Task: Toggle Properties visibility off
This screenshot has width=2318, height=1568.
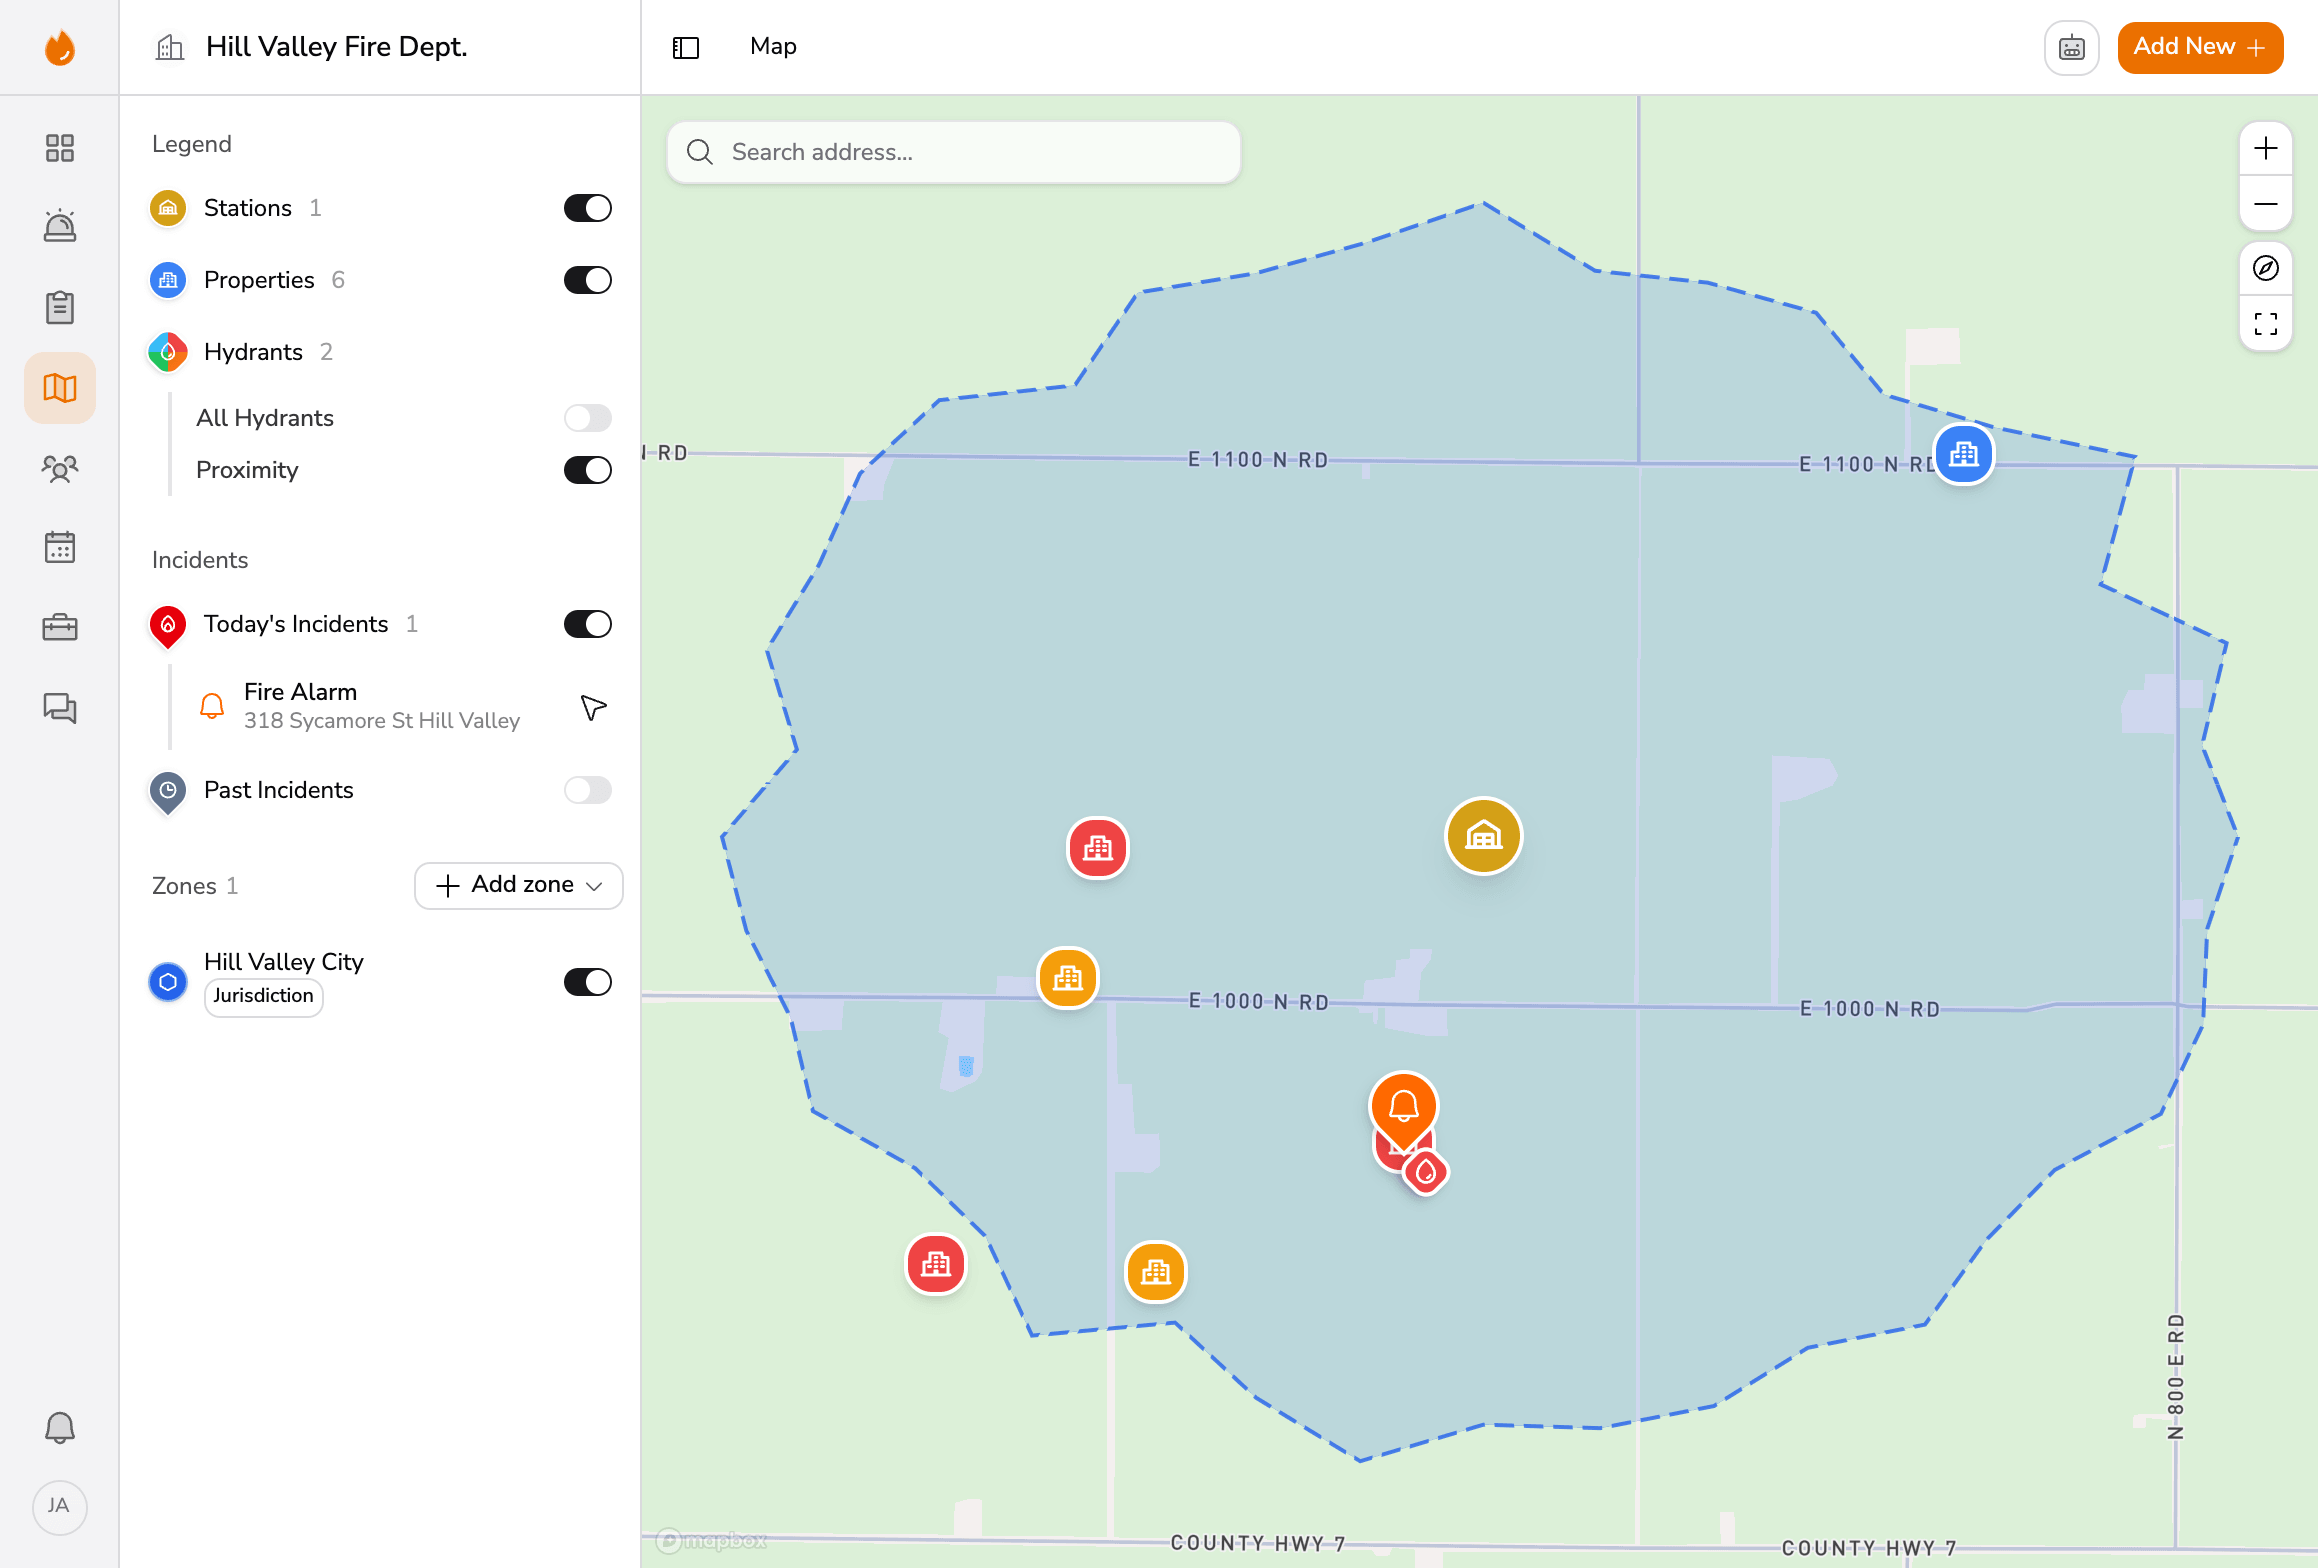Action: [588, 280]
